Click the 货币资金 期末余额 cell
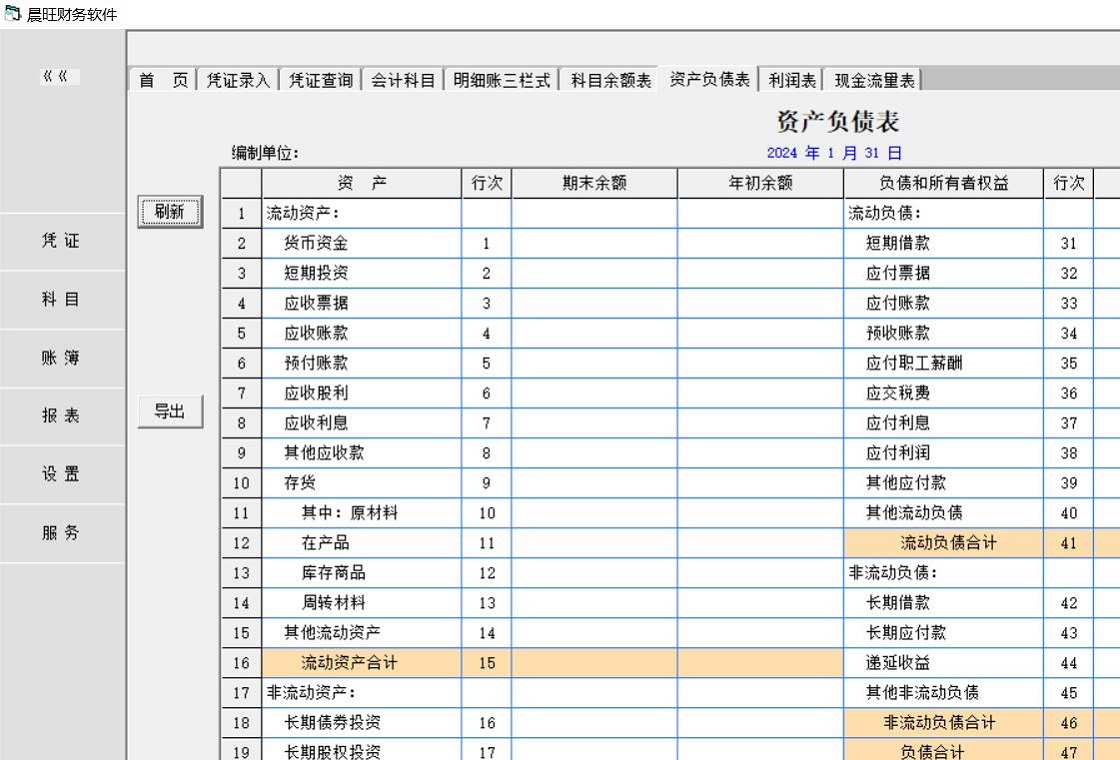This screenshot has height=760, width=1120. coord(594,243)
